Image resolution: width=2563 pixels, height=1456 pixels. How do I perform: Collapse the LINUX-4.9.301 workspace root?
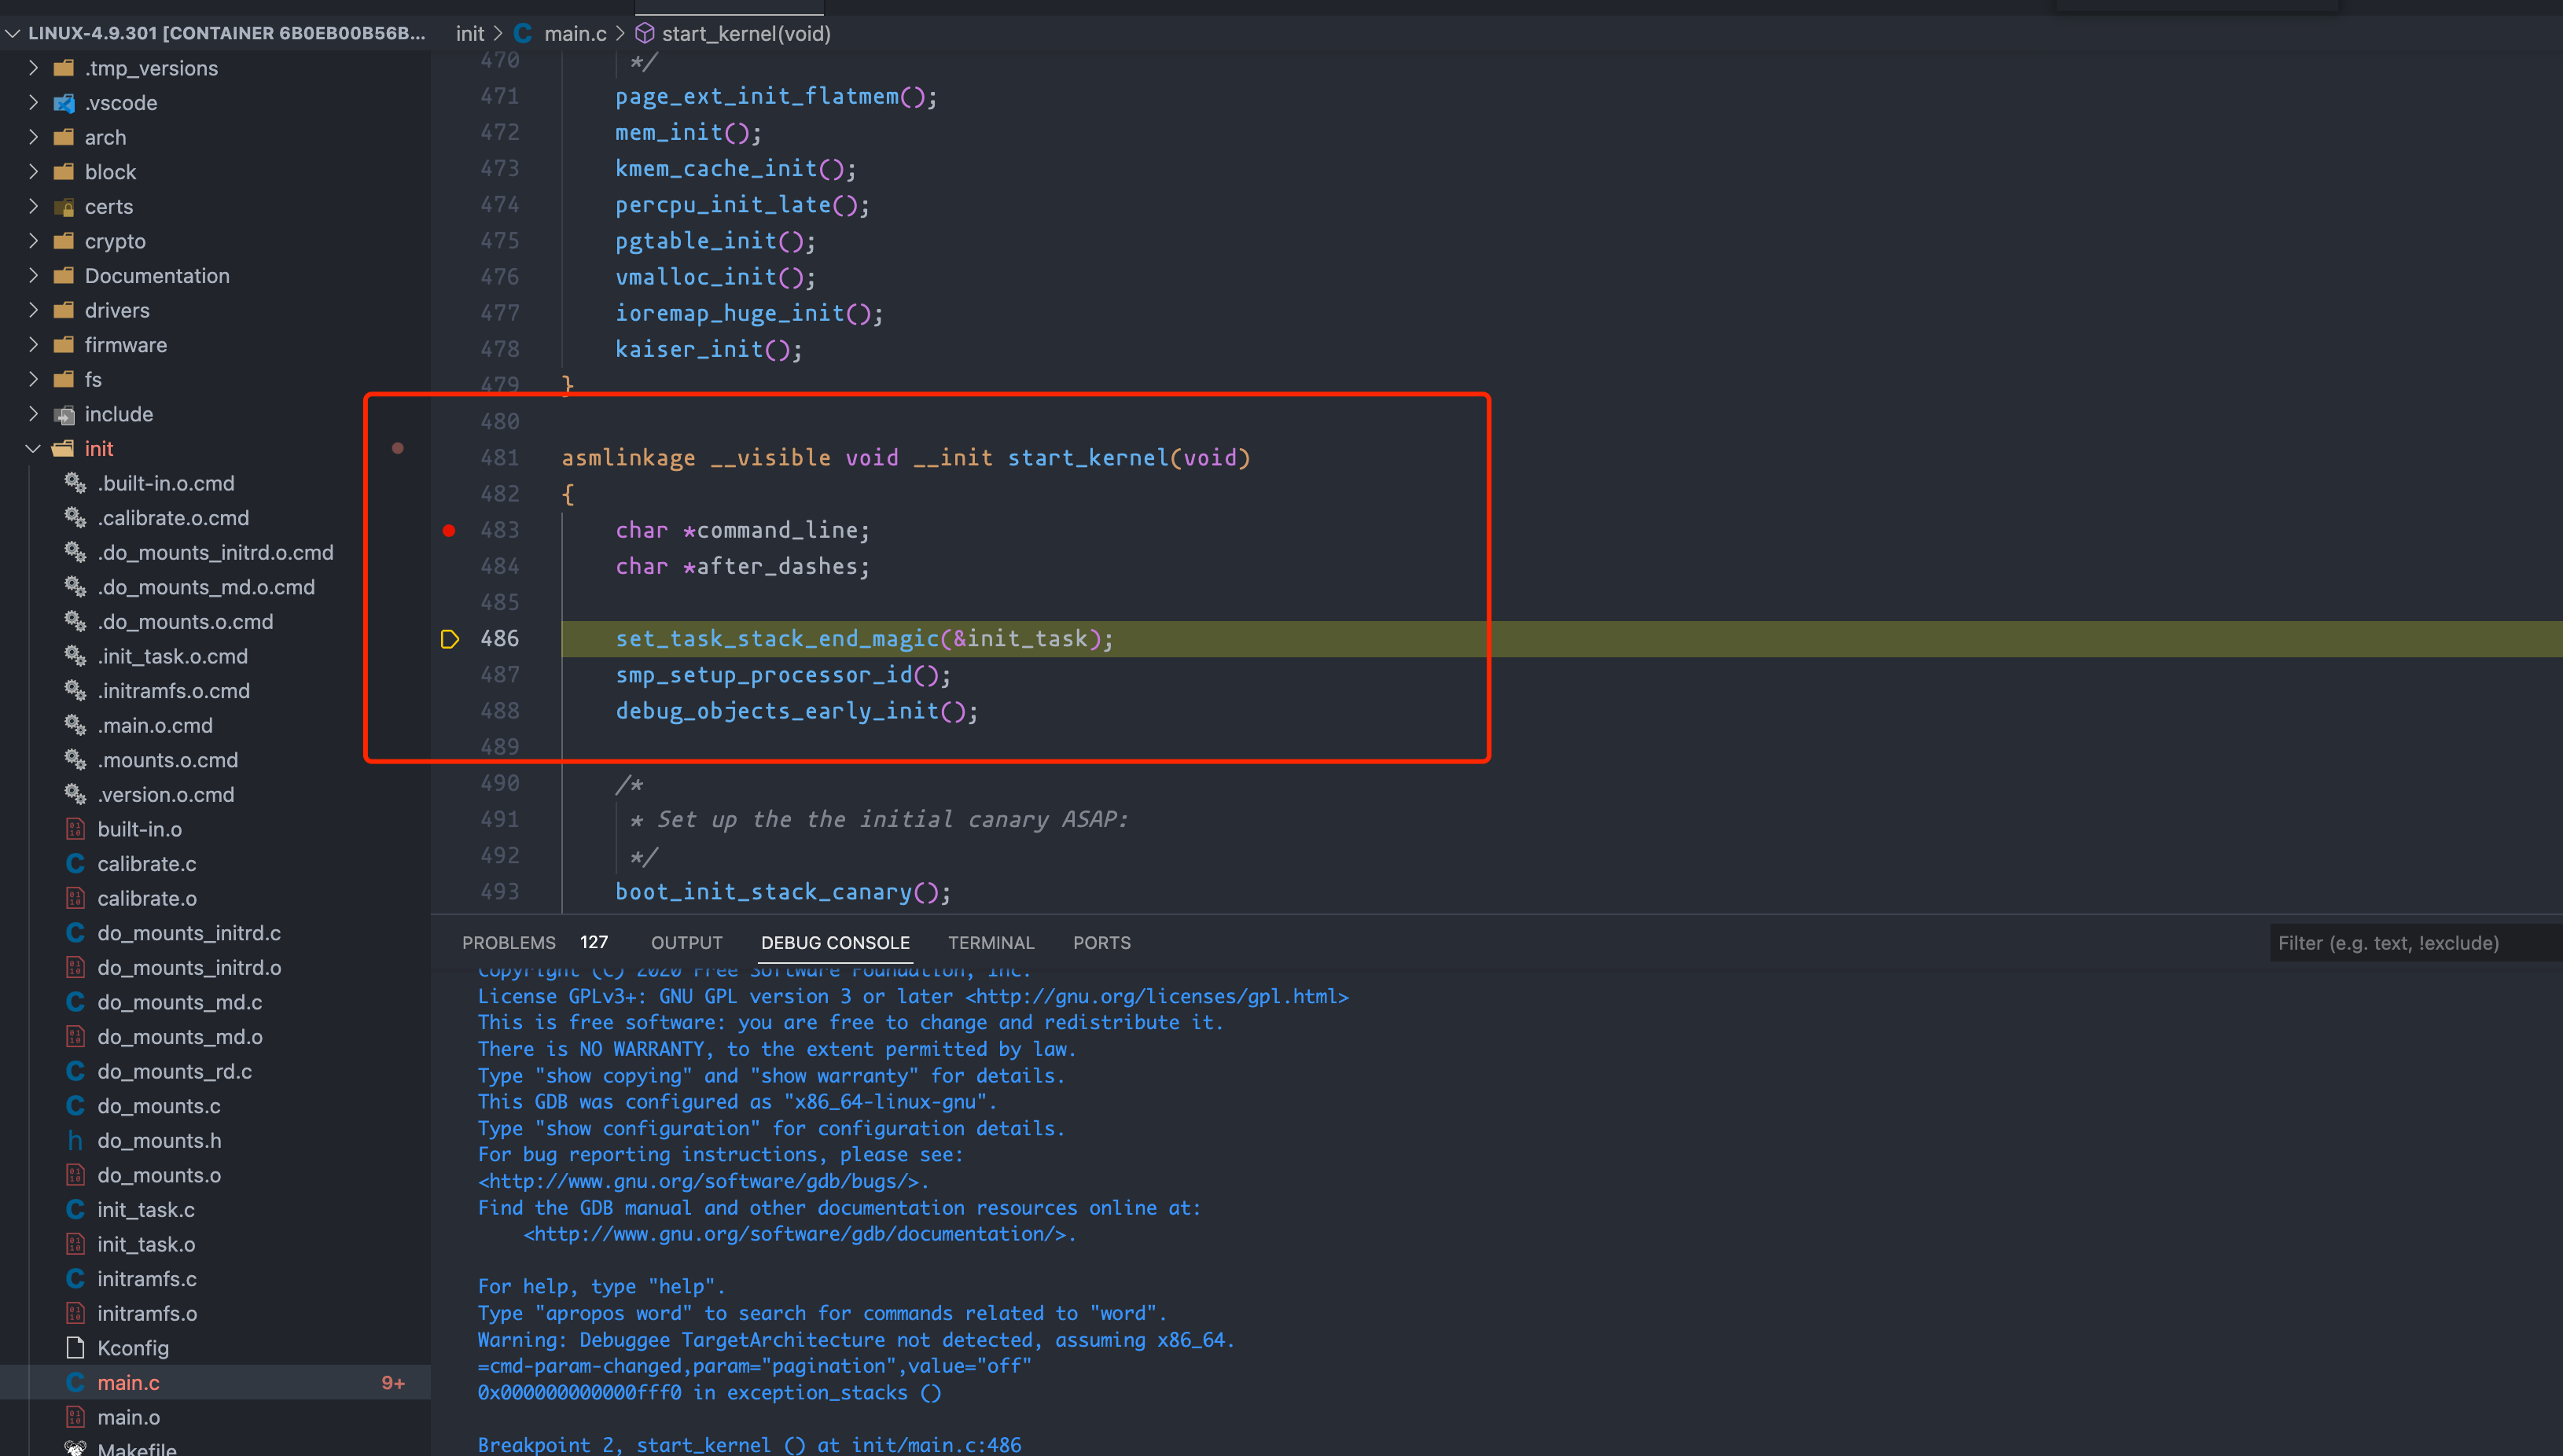[13, 33]
